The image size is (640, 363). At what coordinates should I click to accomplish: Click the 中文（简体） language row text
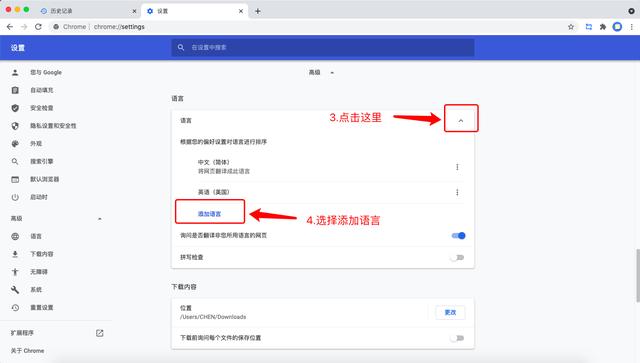(213, 162)
